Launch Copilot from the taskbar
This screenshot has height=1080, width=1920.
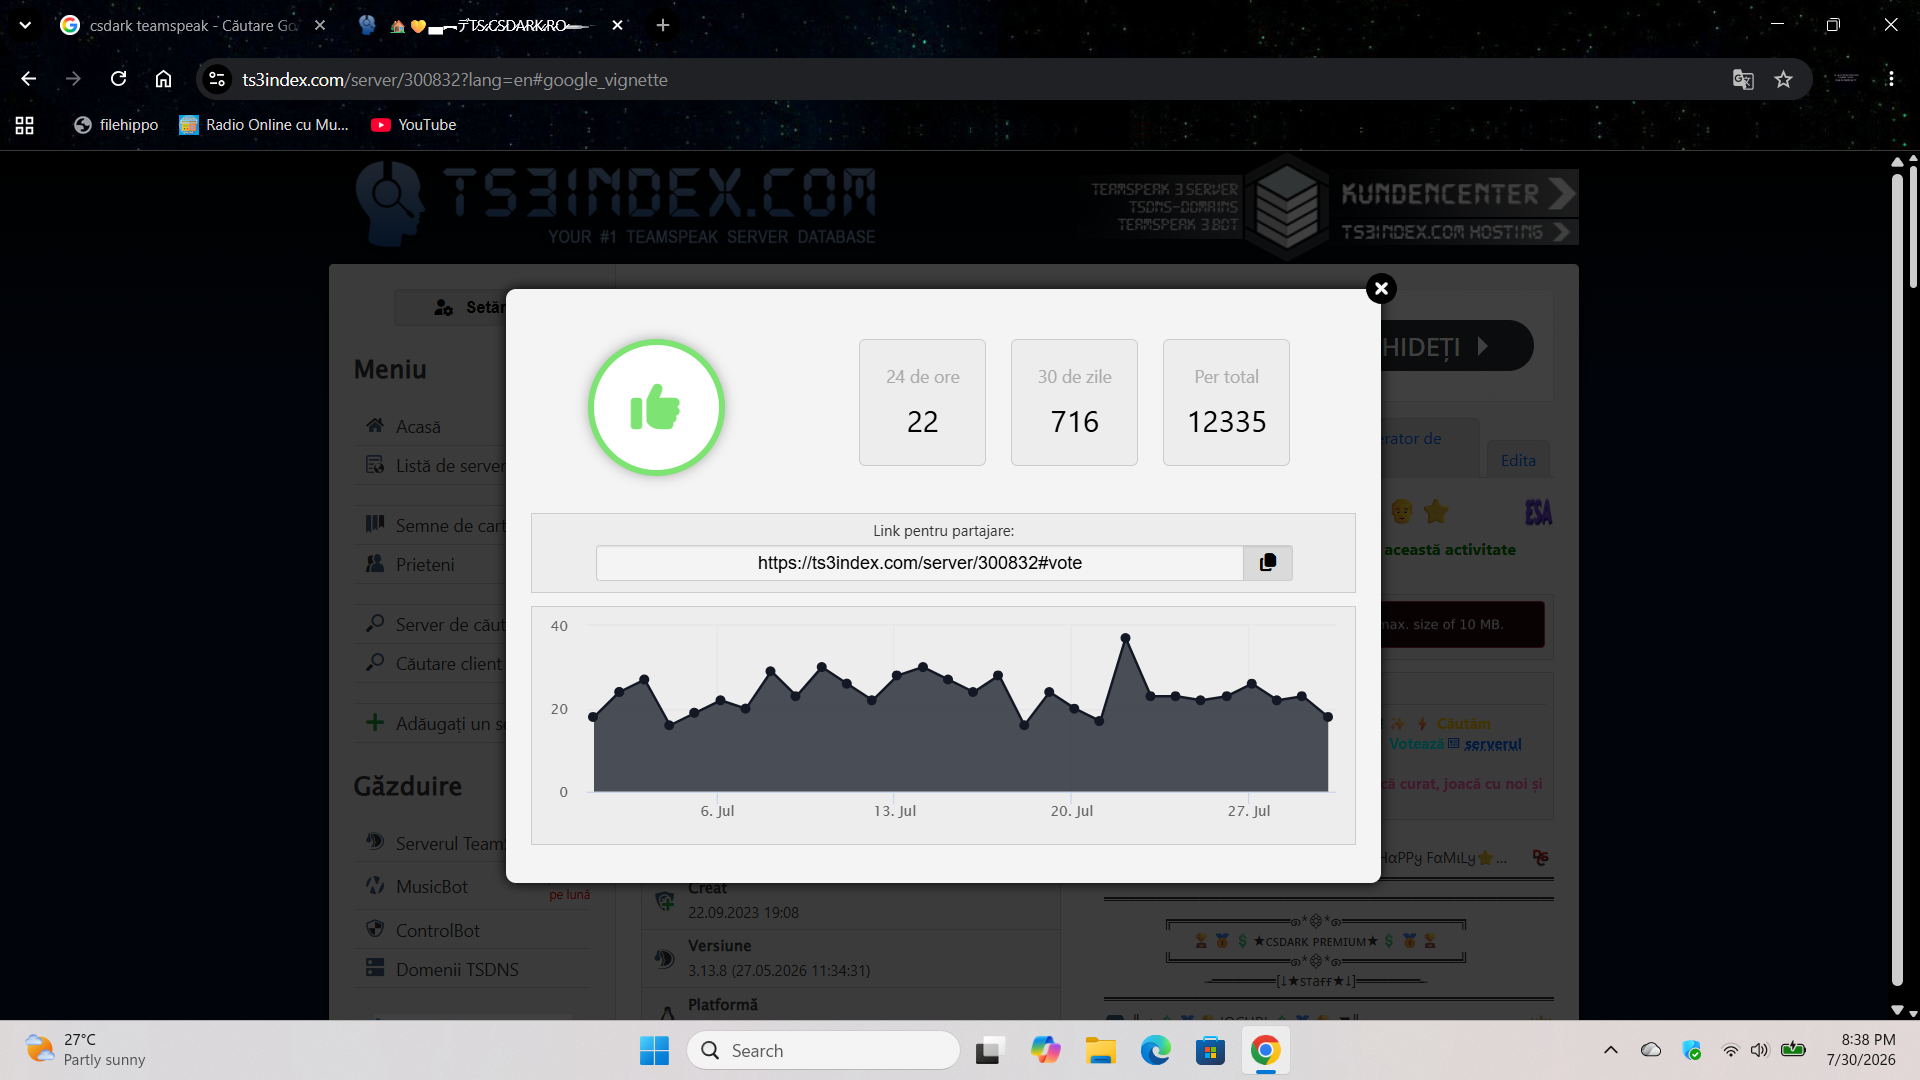click(x=1046, y=1051)
